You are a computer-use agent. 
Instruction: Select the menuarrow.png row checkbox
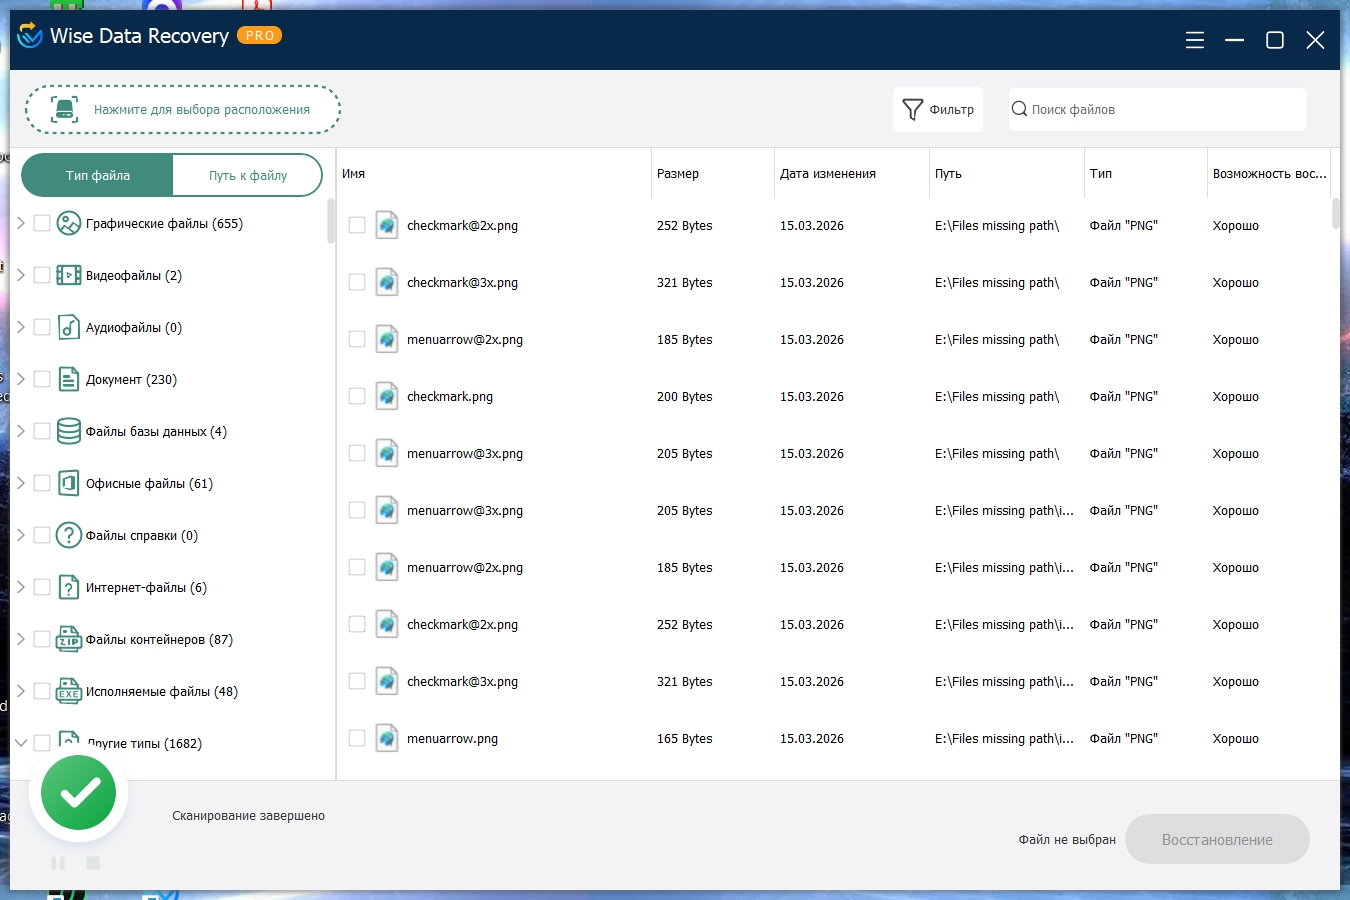357,739
